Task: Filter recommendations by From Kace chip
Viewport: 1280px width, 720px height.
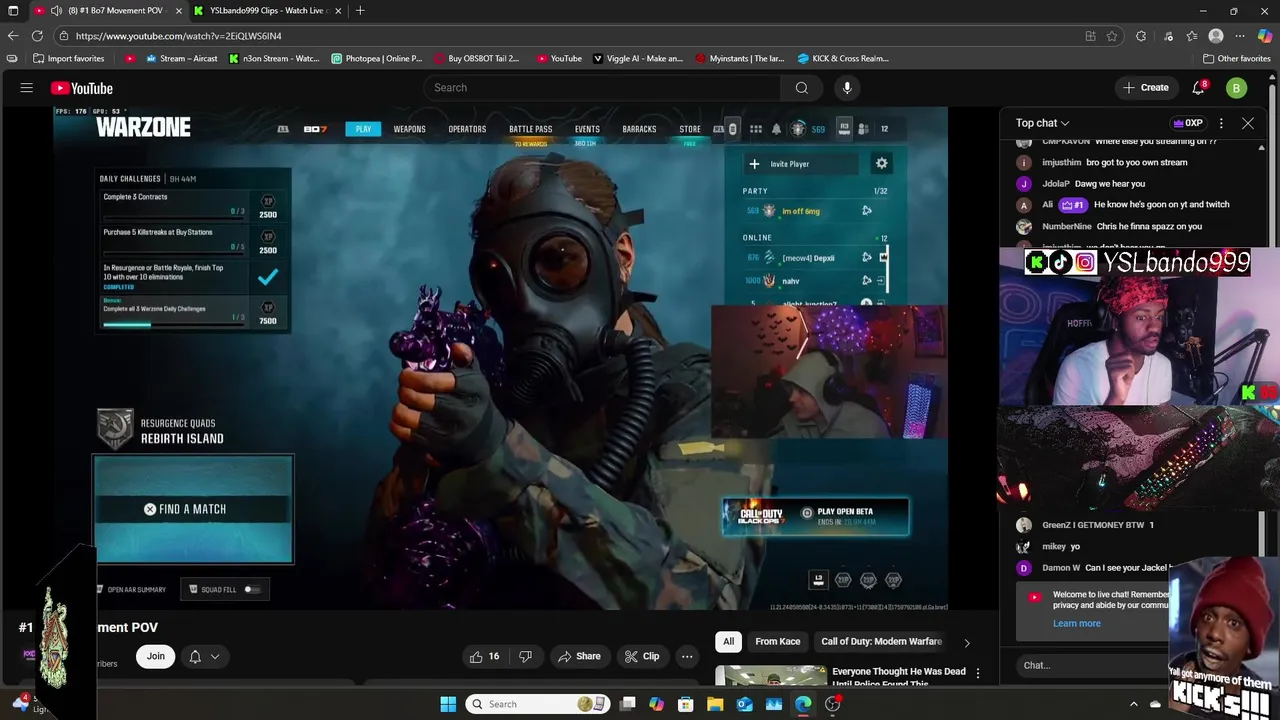Action: point(777,642)
